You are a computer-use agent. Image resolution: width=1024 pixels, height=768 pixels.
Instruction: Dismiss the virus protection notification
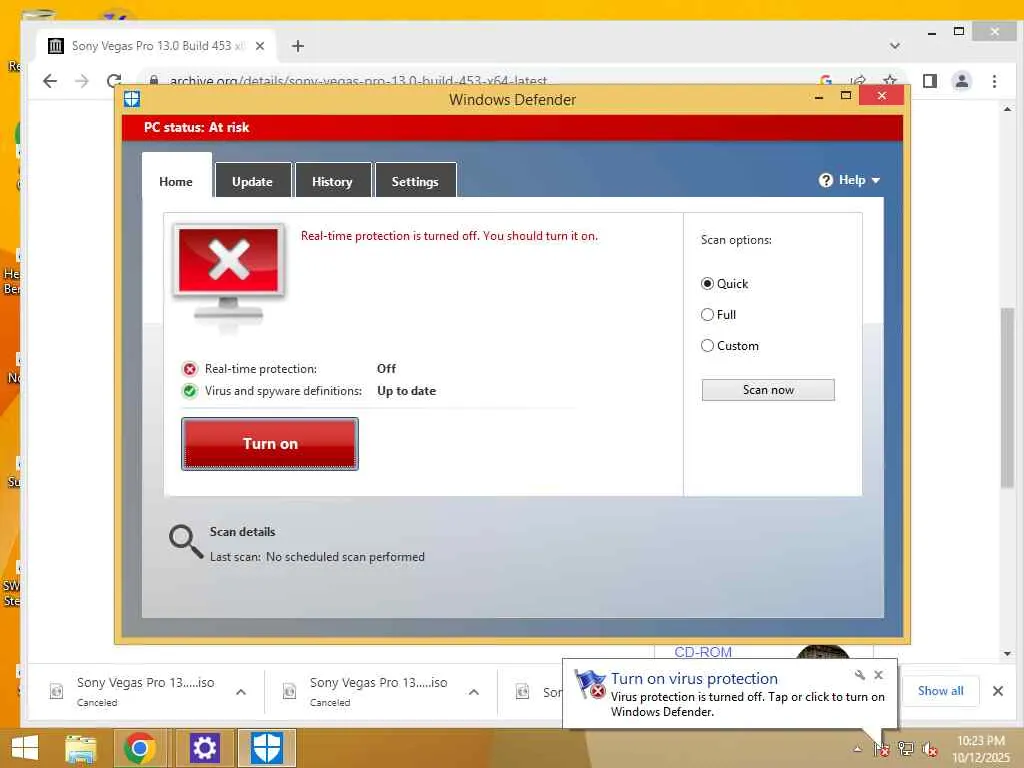[x=878, y=675]
